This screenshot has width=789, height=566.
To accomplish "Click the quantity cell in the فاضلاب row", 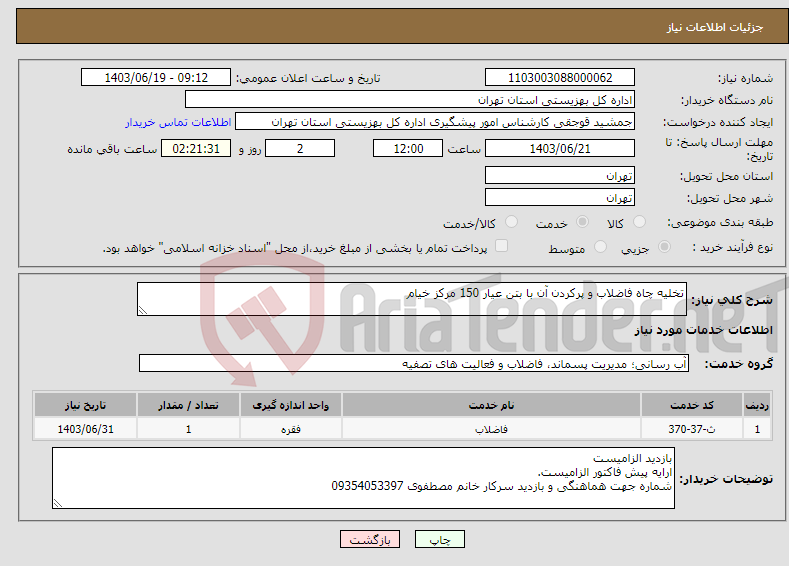I will coord(188,429).
